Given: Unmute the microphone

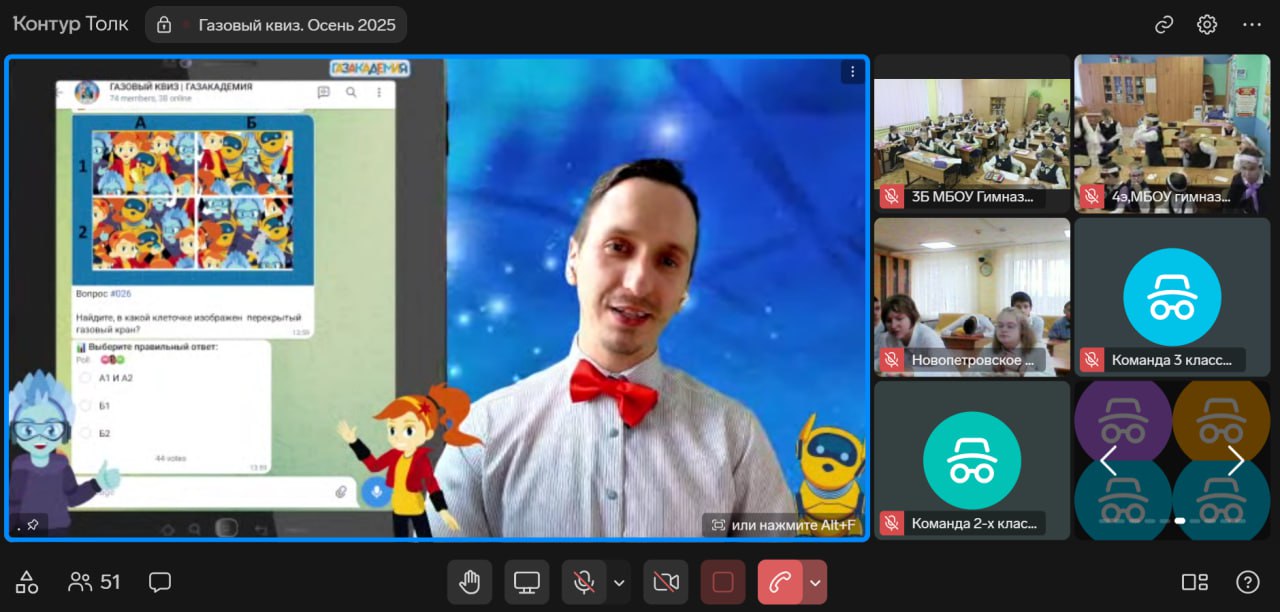Looking at the screenshot, I should coord(584,582).
